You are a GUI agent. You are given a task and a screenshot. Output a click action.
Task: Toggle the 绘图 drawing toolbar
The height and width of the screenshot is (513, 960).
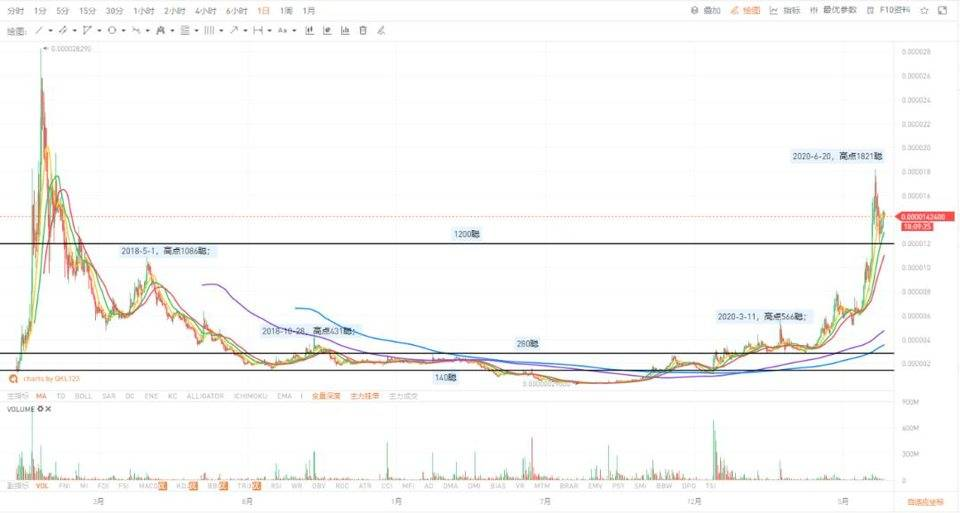click(x=746, y=10)
